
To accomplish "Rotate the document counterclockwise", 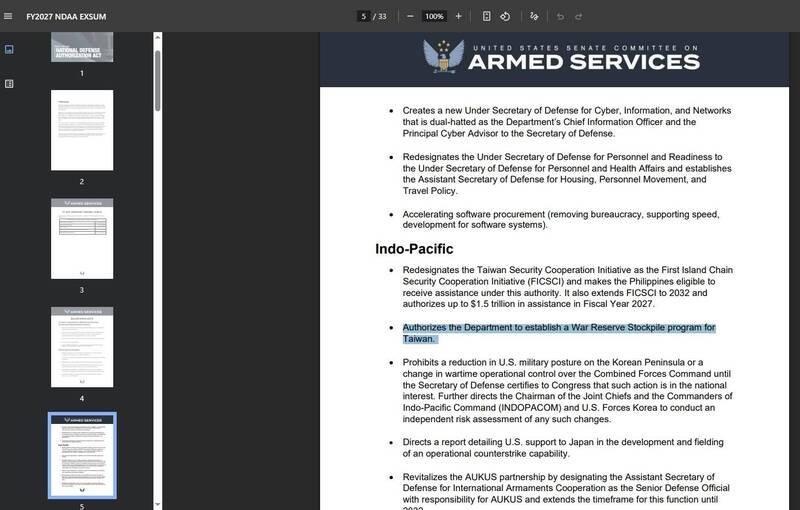I will point(505,16).
